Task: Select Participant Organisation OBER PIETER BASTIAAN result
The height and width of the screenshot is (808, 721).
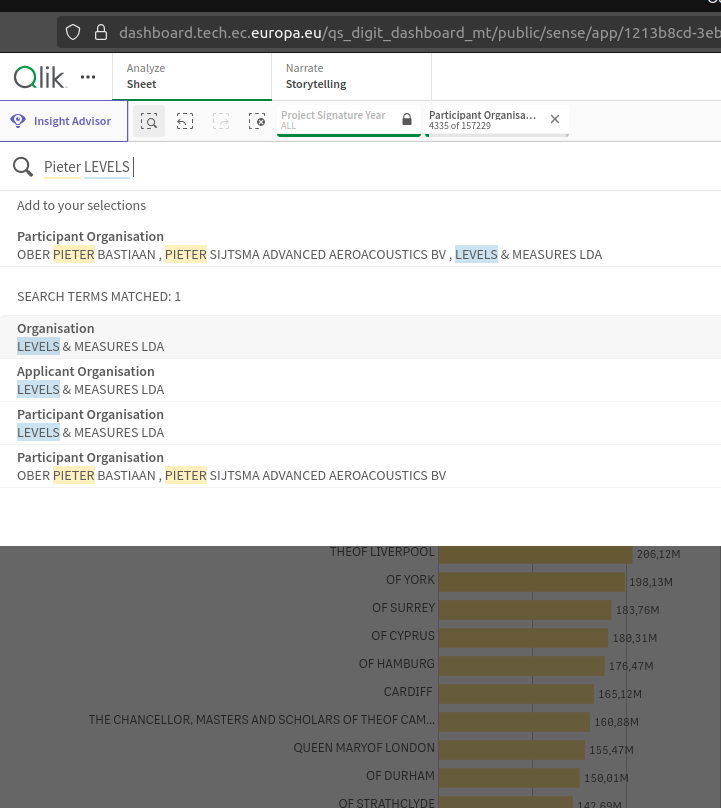Action: click(x=360, y=466)
